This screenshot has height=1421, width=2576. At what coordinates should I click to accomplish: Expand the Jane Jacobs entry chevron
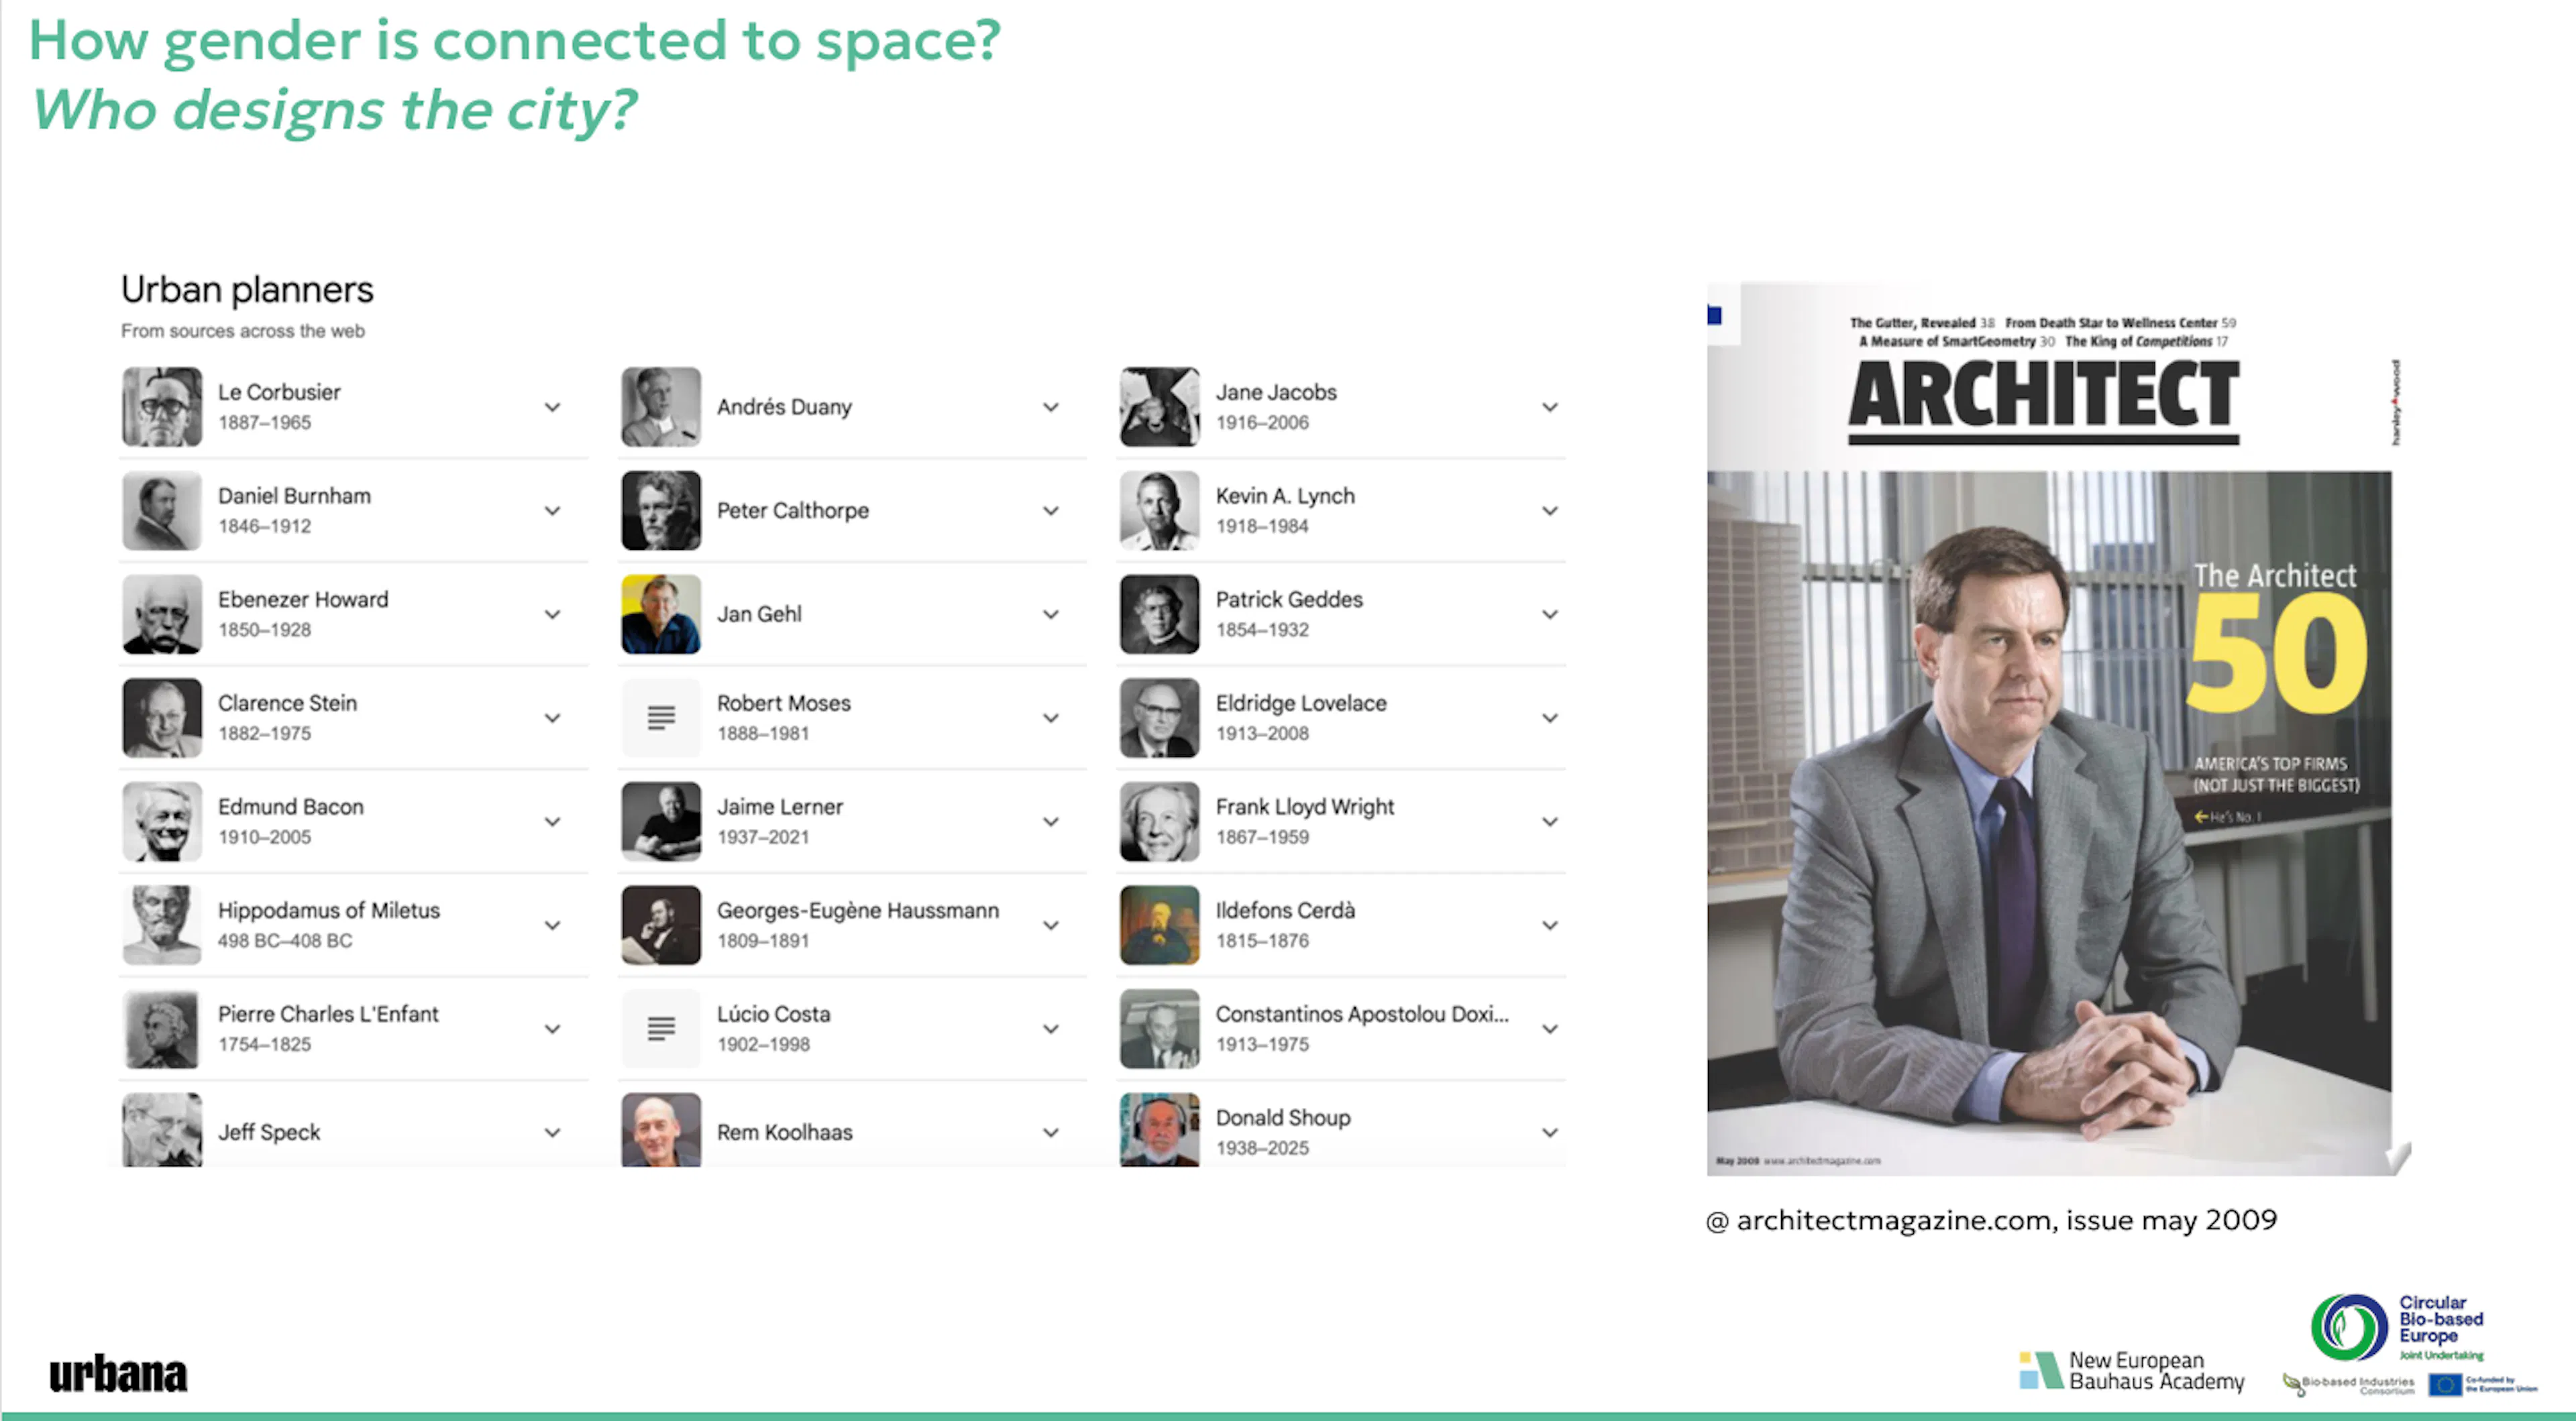point(1550,407)
